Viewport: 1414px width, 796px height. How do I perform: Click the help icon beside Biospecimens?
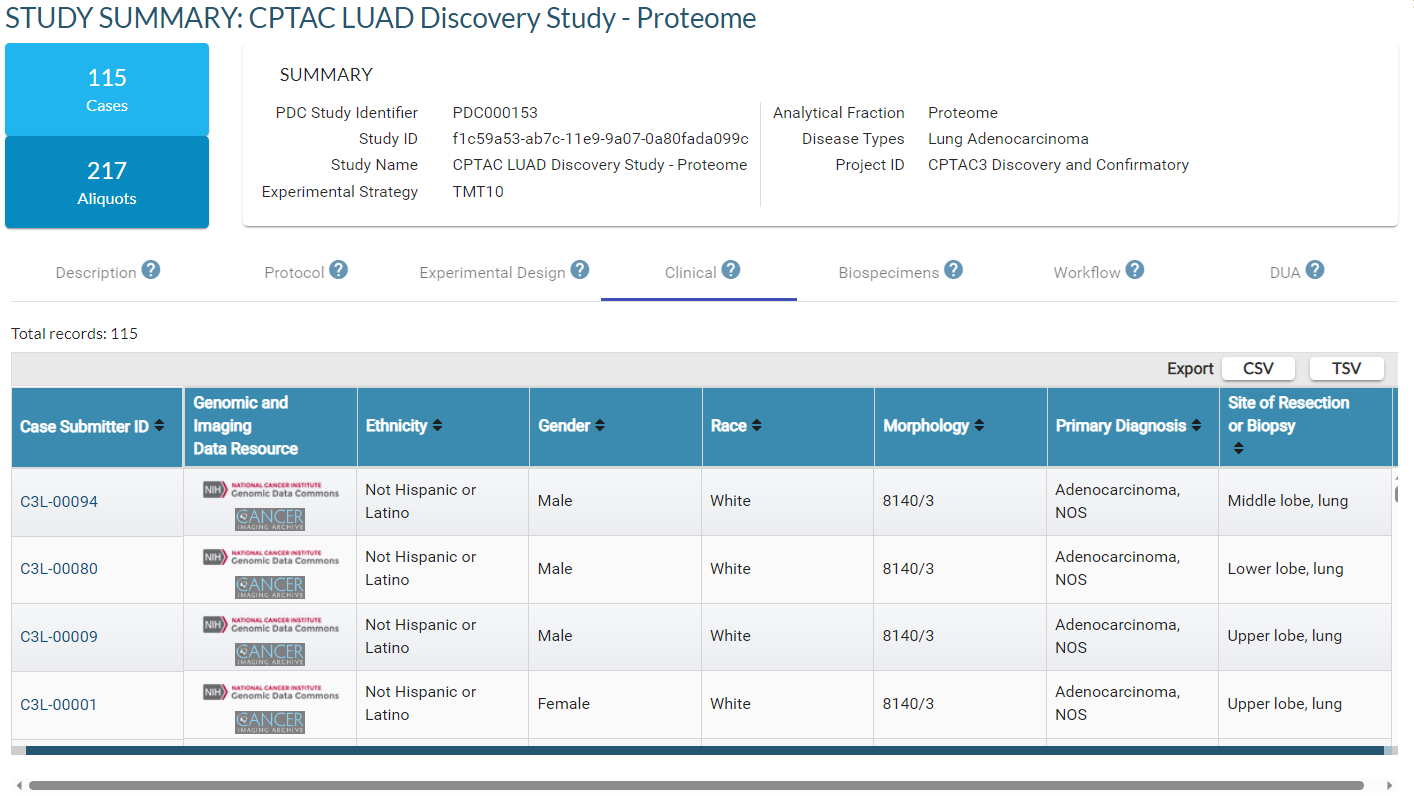coord(953,270)
